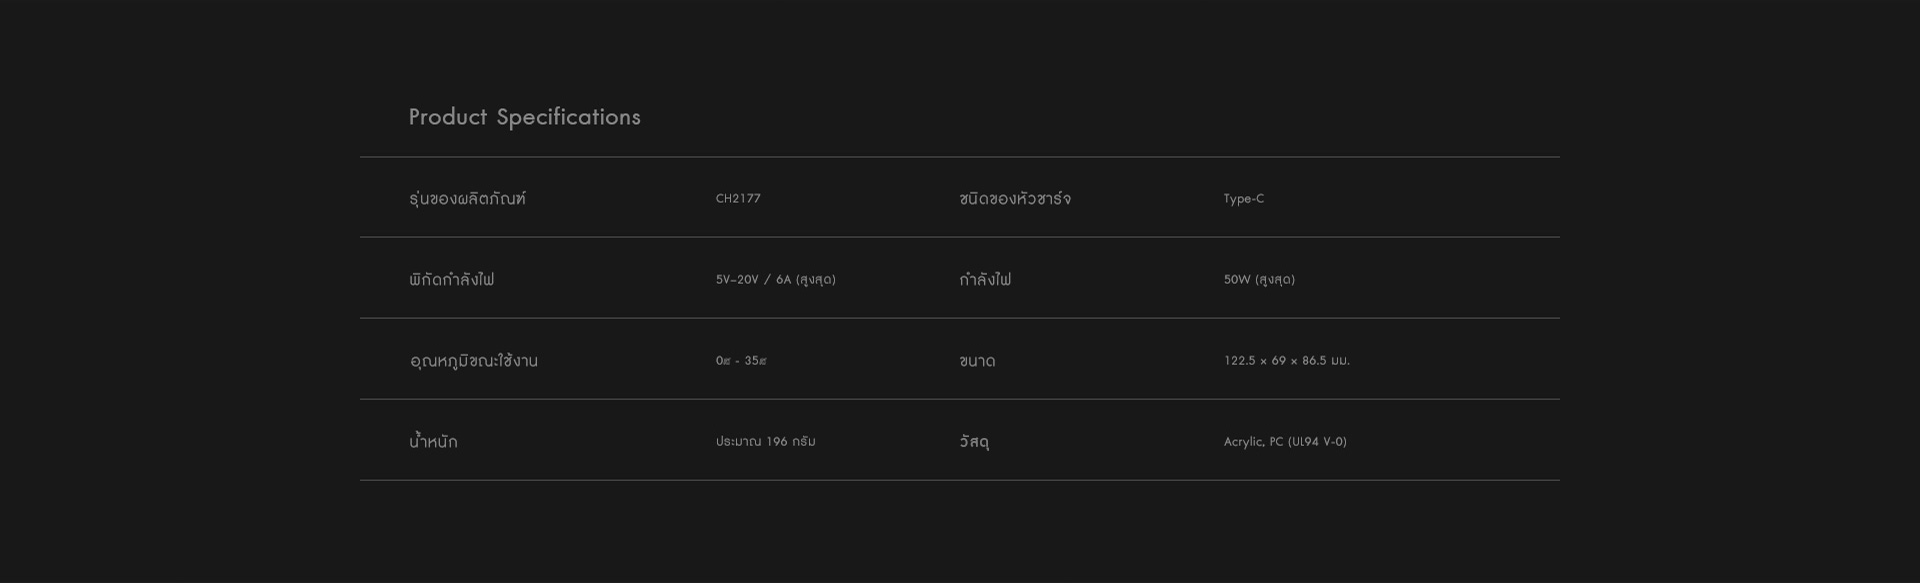Select the Type-C connector value

click(1243, 199)
